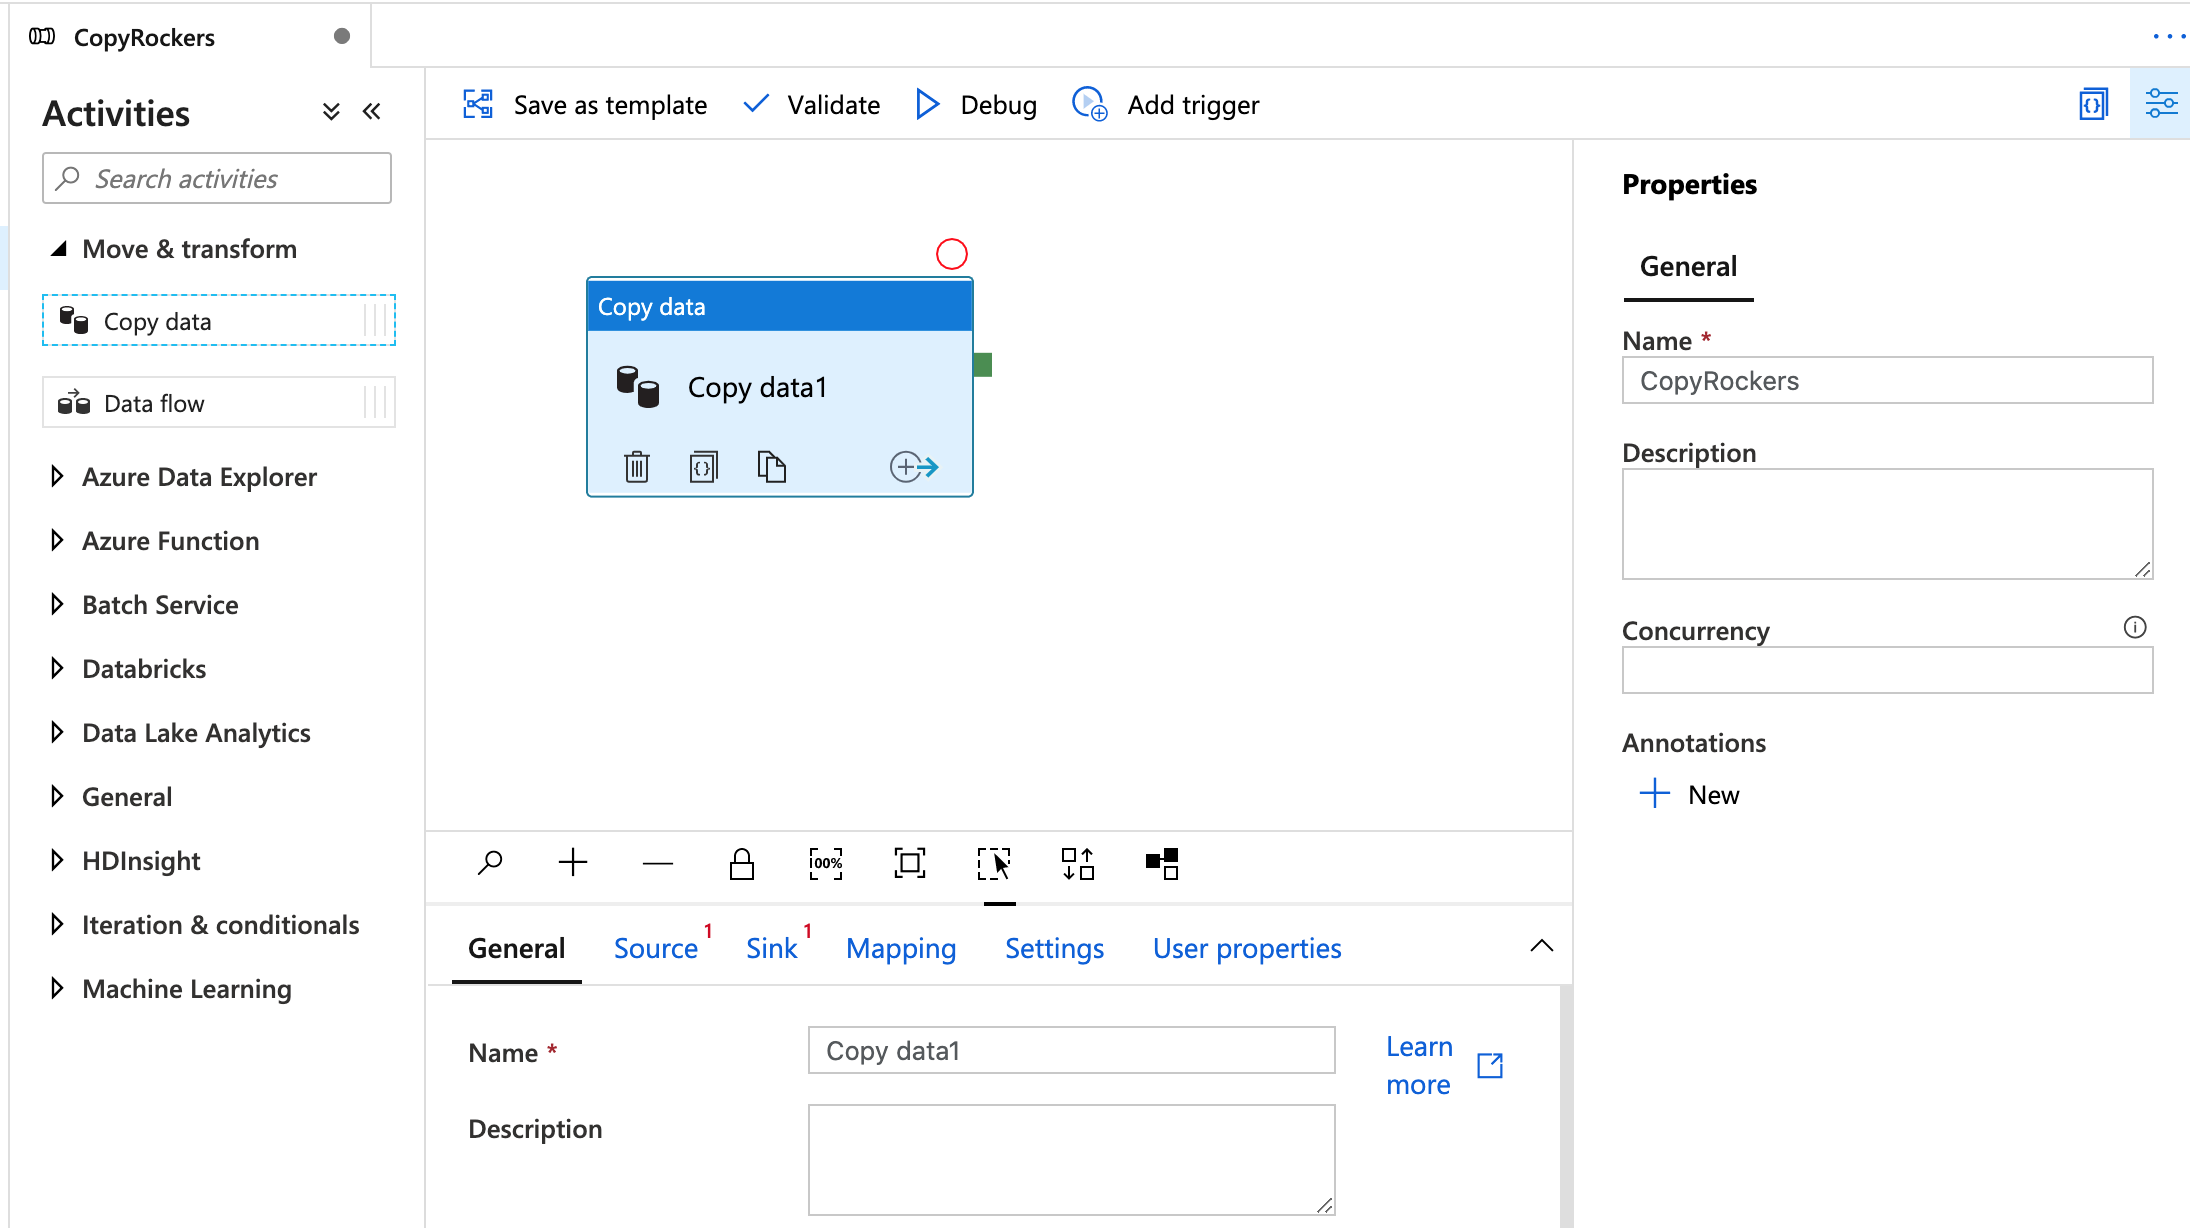Click the activity Description text area

click(x=1071, y=1160)
